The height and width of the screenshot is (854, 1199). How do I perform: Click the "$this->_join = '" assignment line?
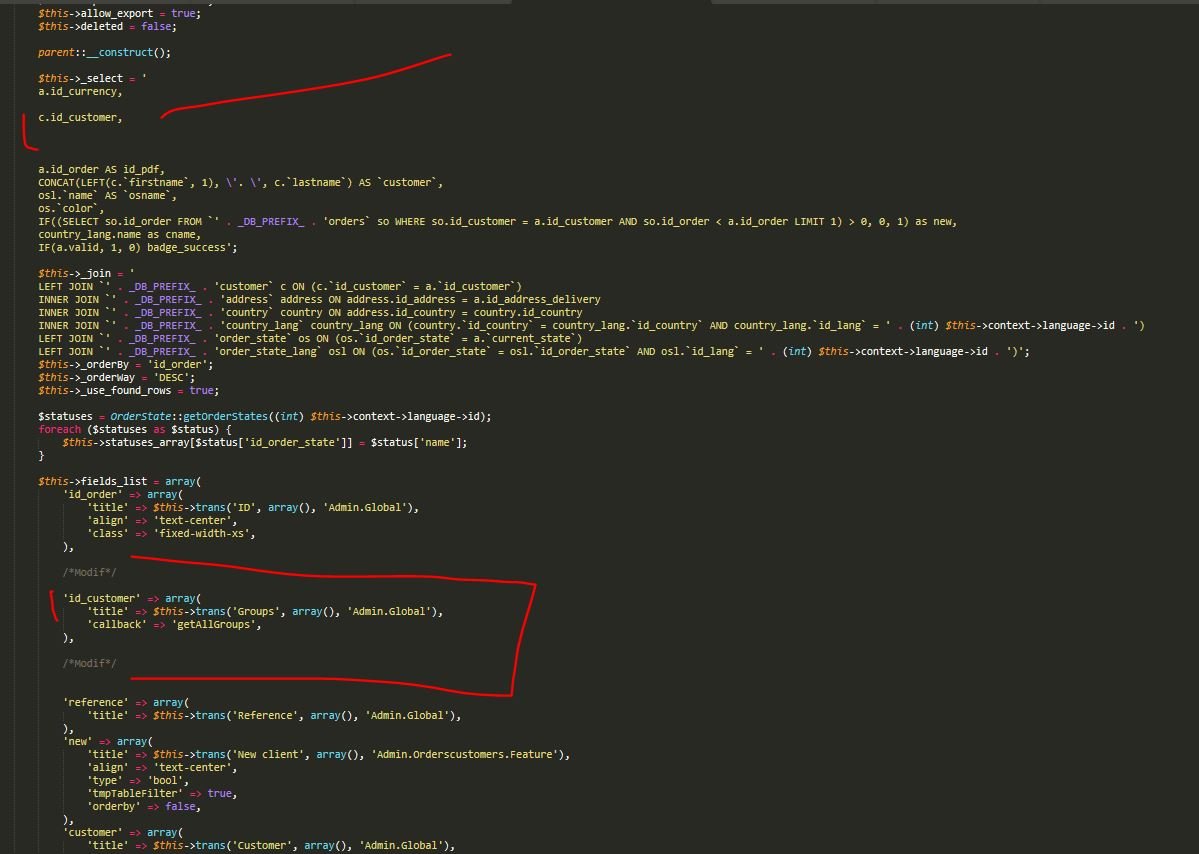(x=86, y=274)
